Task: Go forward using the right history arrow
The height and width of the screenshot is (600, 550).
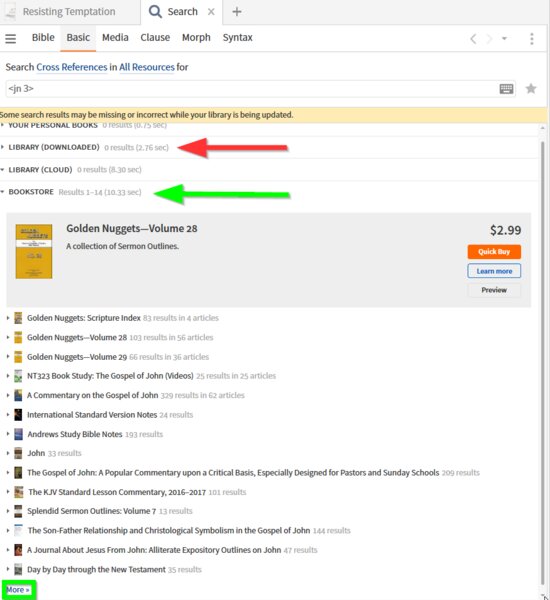Action: 489,39
